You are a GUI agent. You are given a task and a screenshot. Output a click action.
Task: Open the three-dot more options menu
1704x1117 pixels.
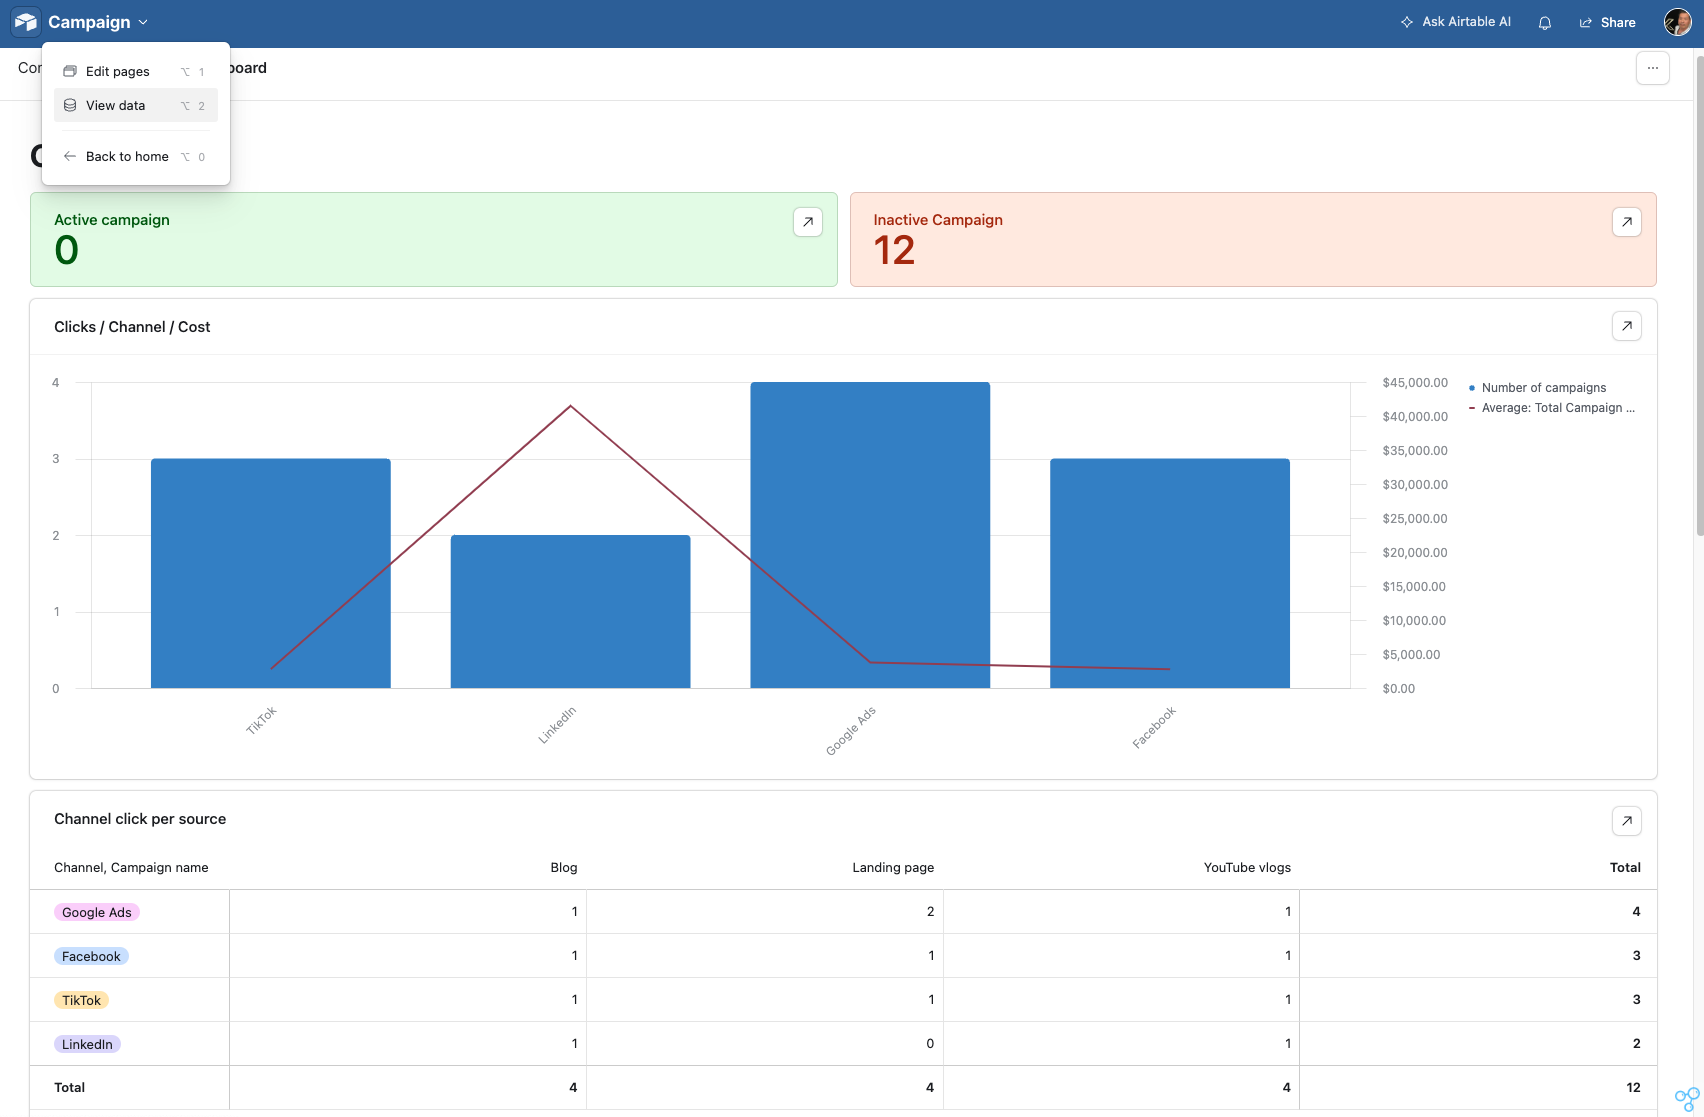click(1653, 69)
